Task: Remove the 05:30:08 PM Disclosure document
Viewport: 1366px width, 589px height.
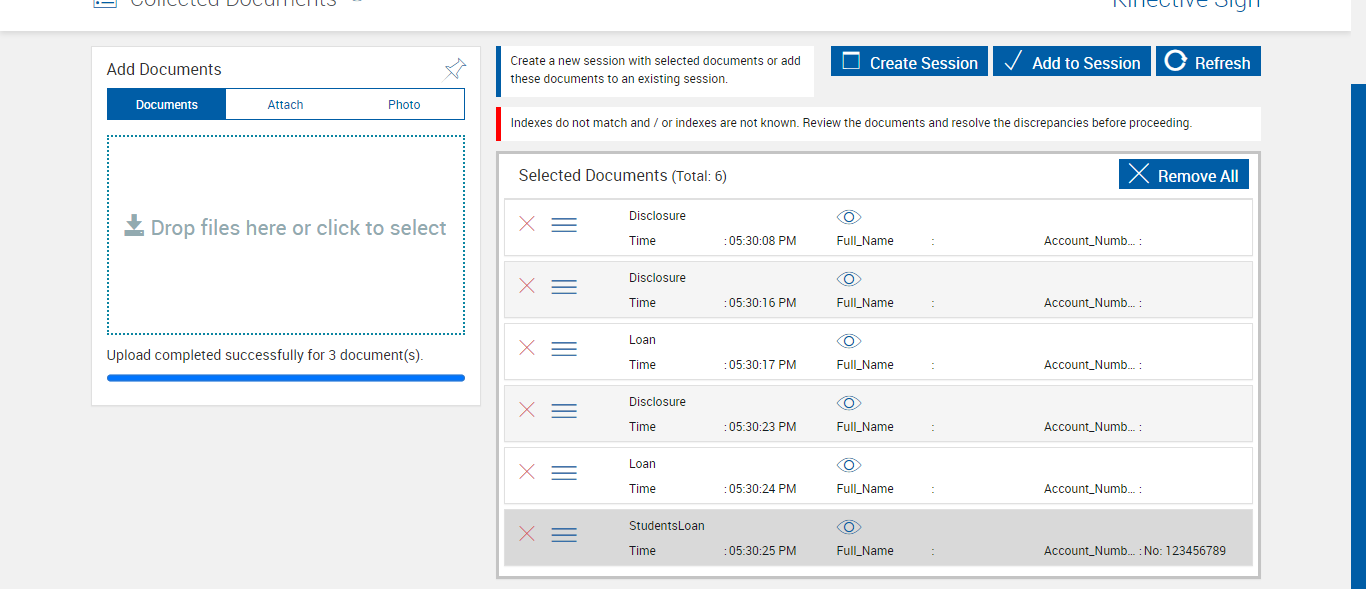Action: pyautogui.click(x=527, y=224)
